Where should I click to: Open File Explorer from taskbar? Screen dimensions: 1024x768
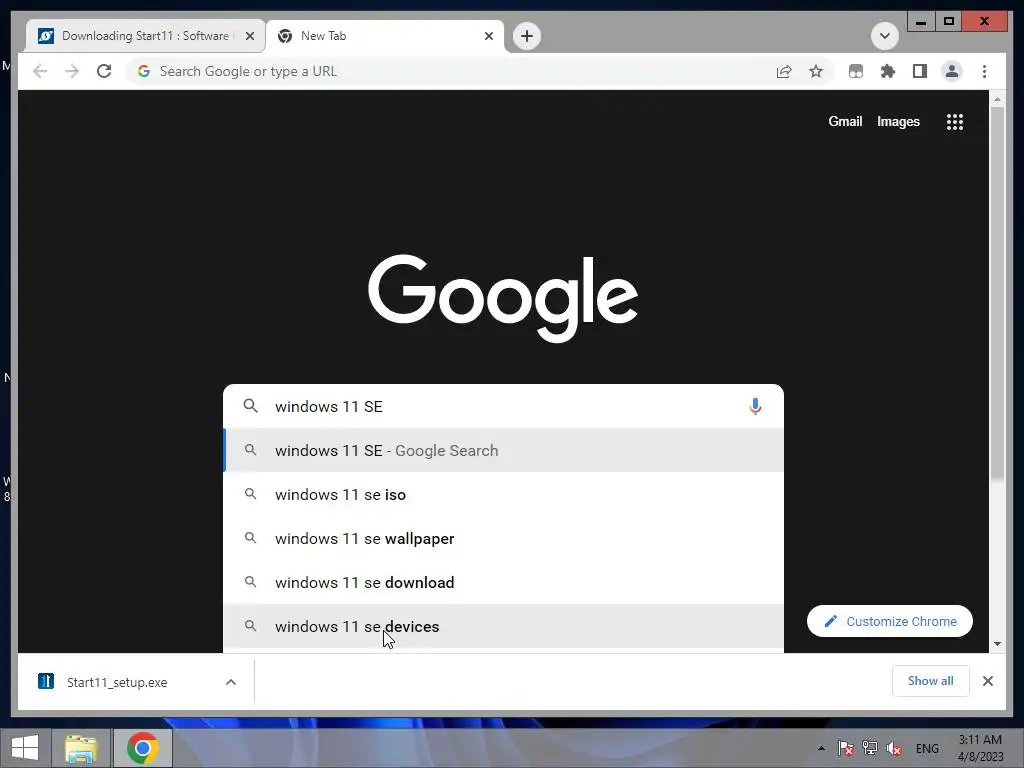(82, 748)
